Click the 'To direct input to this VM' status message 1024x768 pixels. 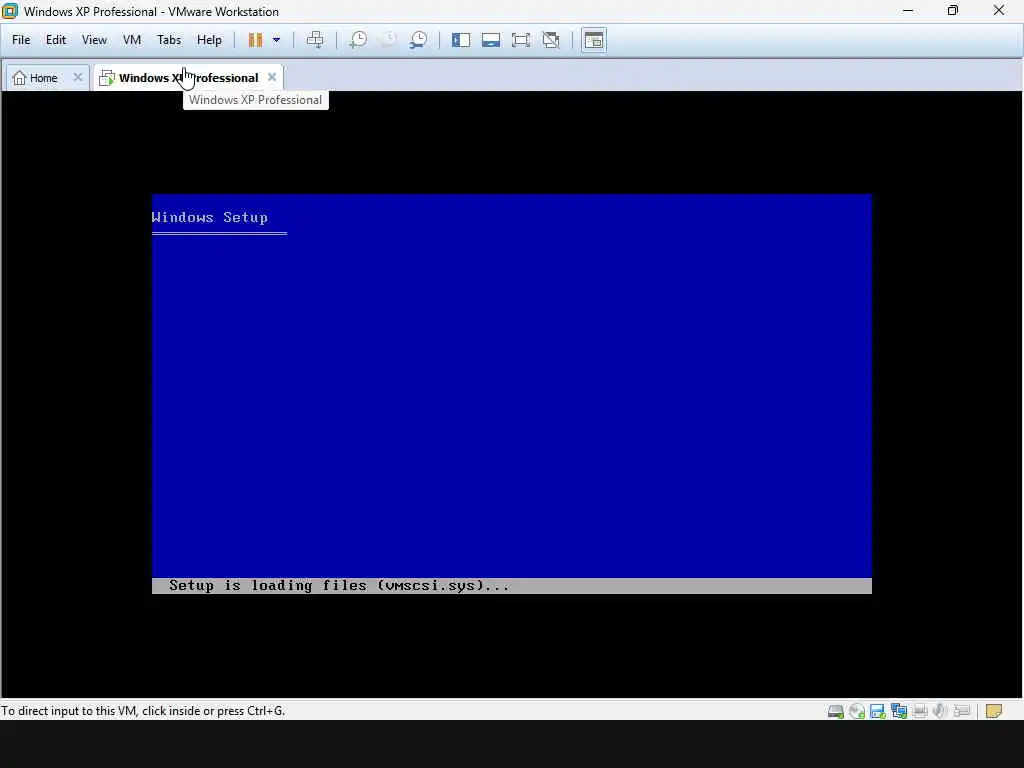point(143,711)
